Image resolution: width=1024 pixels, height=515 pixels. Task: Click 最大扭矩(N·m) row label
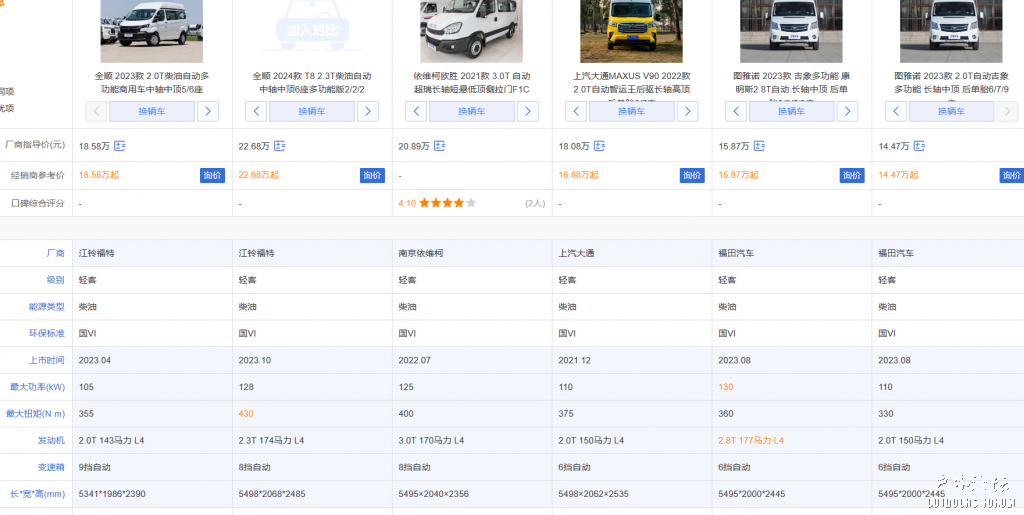point(36,414)
